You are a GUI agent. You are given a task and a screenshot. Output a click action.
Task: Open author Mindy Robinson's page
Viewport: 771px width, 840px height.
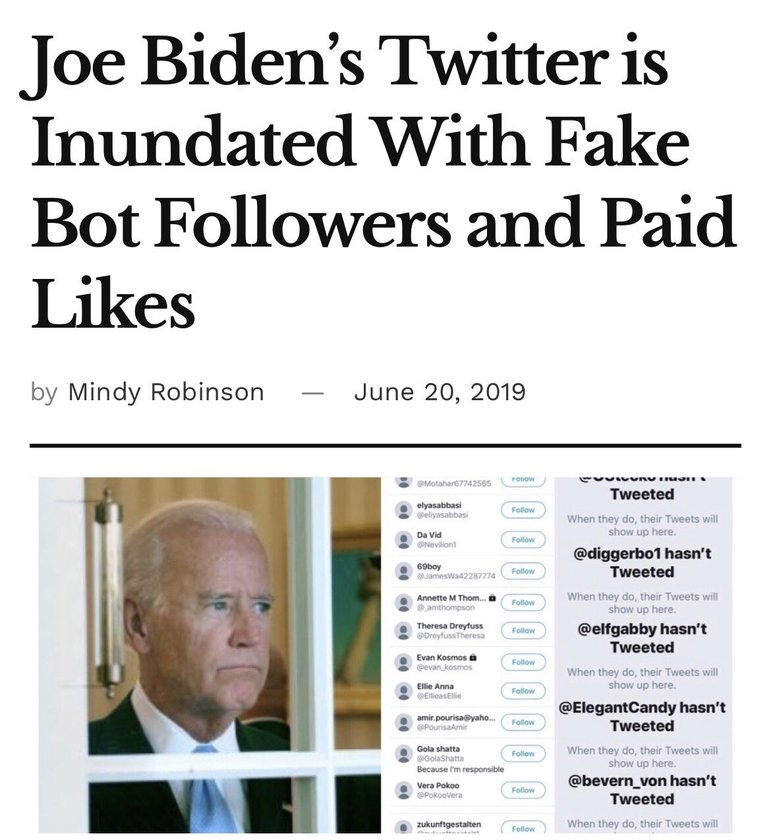[166, 392]
